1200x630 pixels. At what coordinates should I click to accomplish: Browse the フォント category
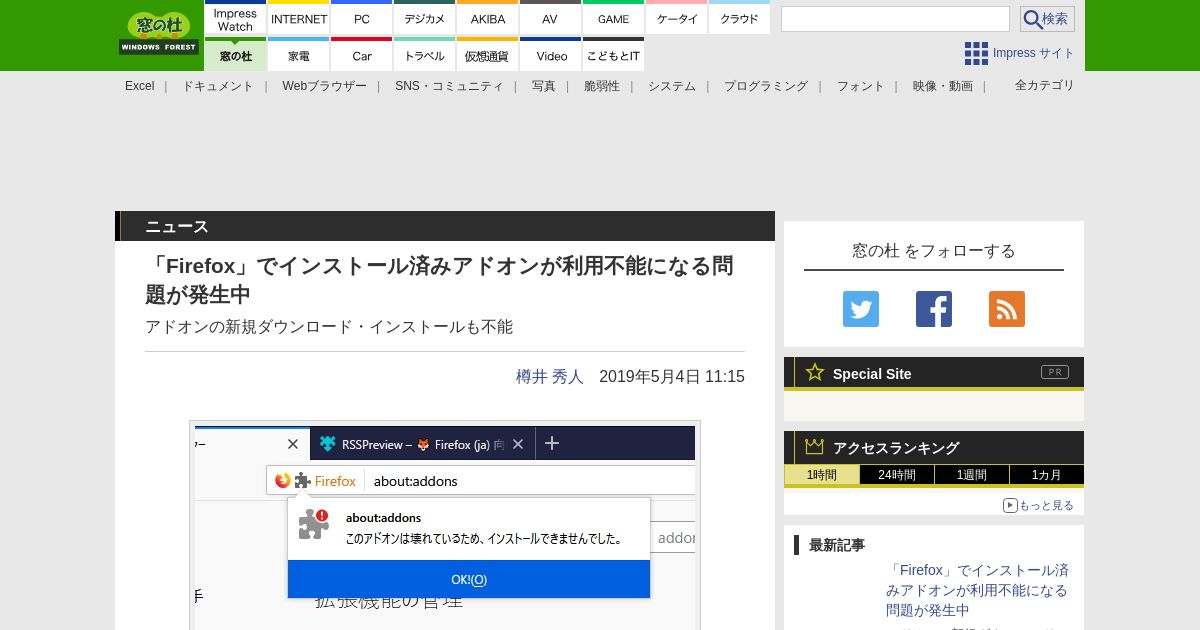click(x=861, y=86)
